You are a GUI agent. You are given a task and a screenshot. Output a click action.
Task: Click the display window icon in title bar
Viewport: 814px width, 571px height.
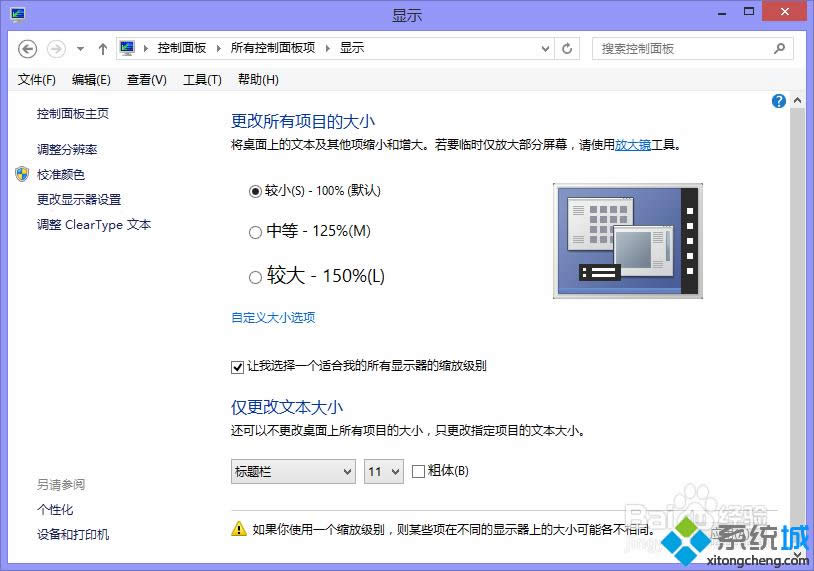click(17, 14)
